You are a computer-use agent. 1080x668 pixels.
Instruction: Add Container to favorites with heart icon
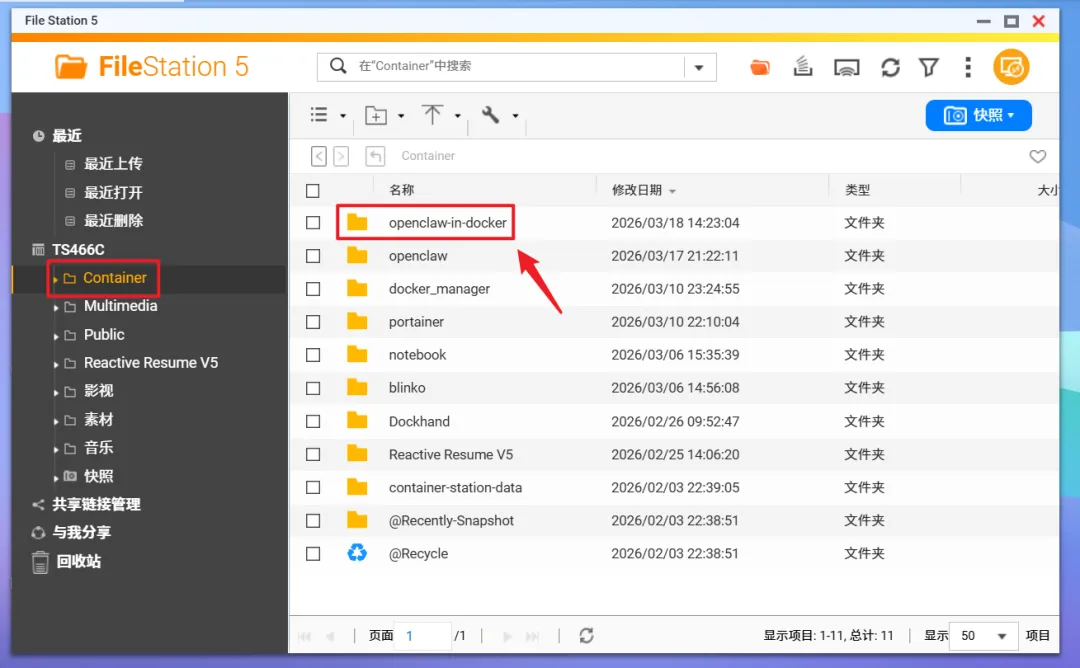pyautogui.click(x=1037, y=156)
